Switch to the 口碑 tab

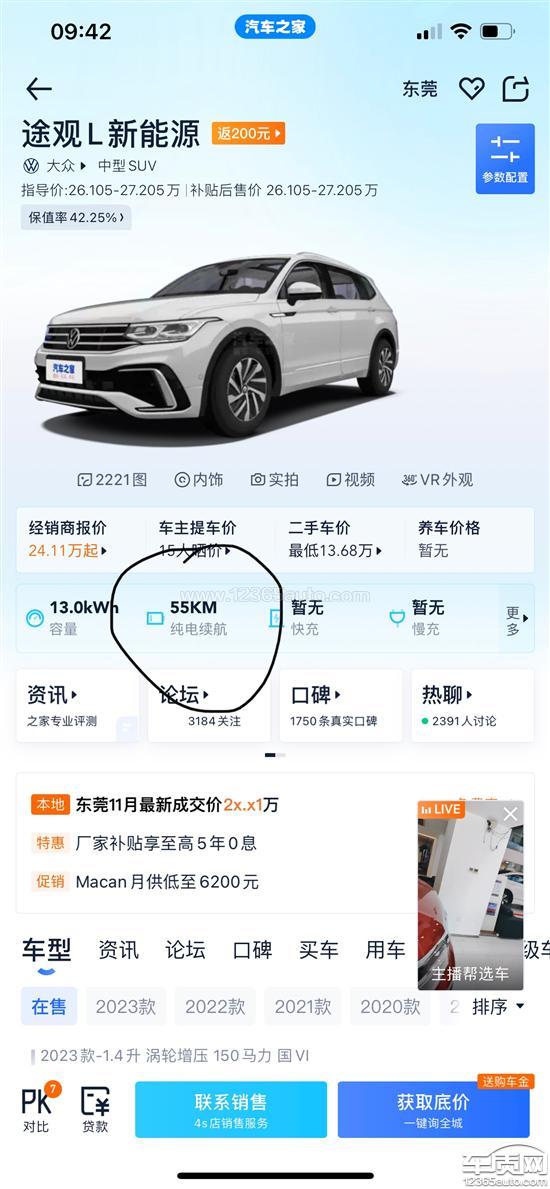pyautogui.click(x=252, y=949)
